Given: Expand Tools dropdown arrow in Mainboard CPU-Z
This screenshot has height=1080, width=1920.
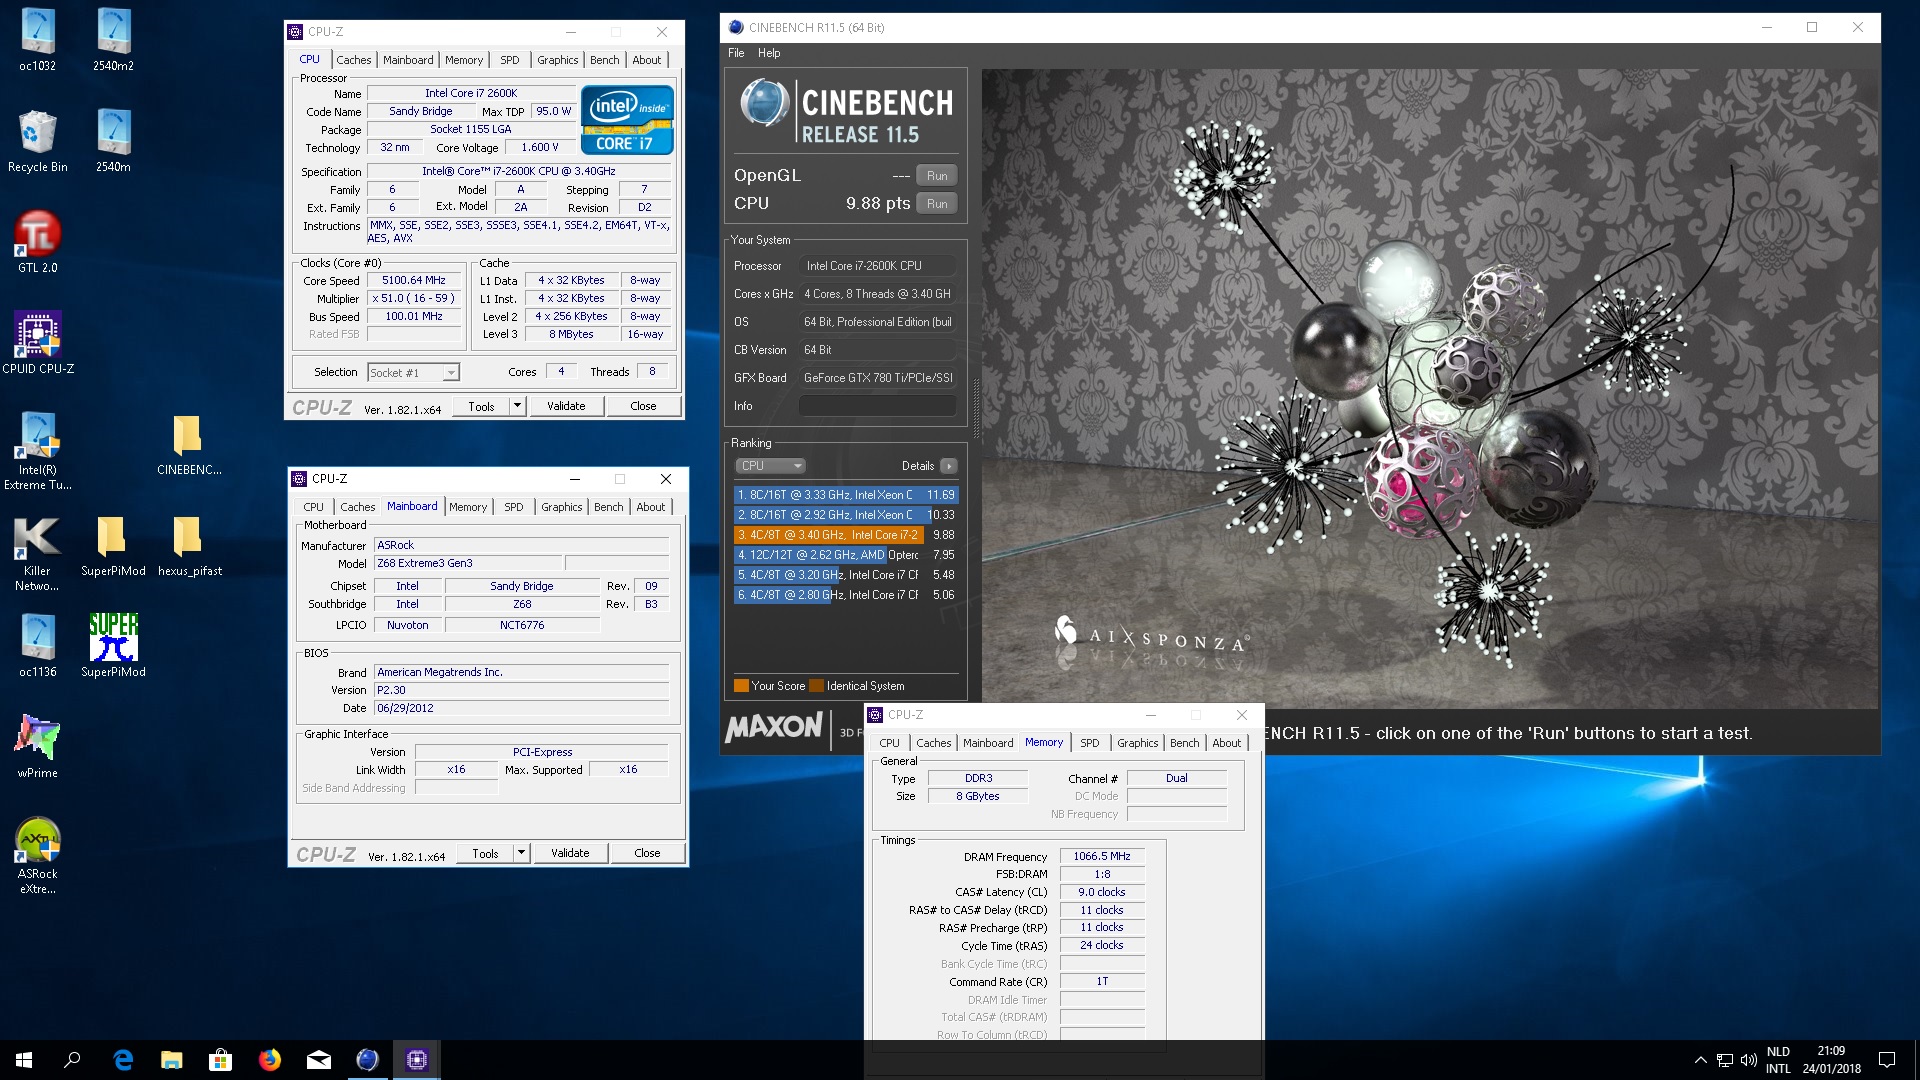Looking at the screenshot, I should pos(521,853).
